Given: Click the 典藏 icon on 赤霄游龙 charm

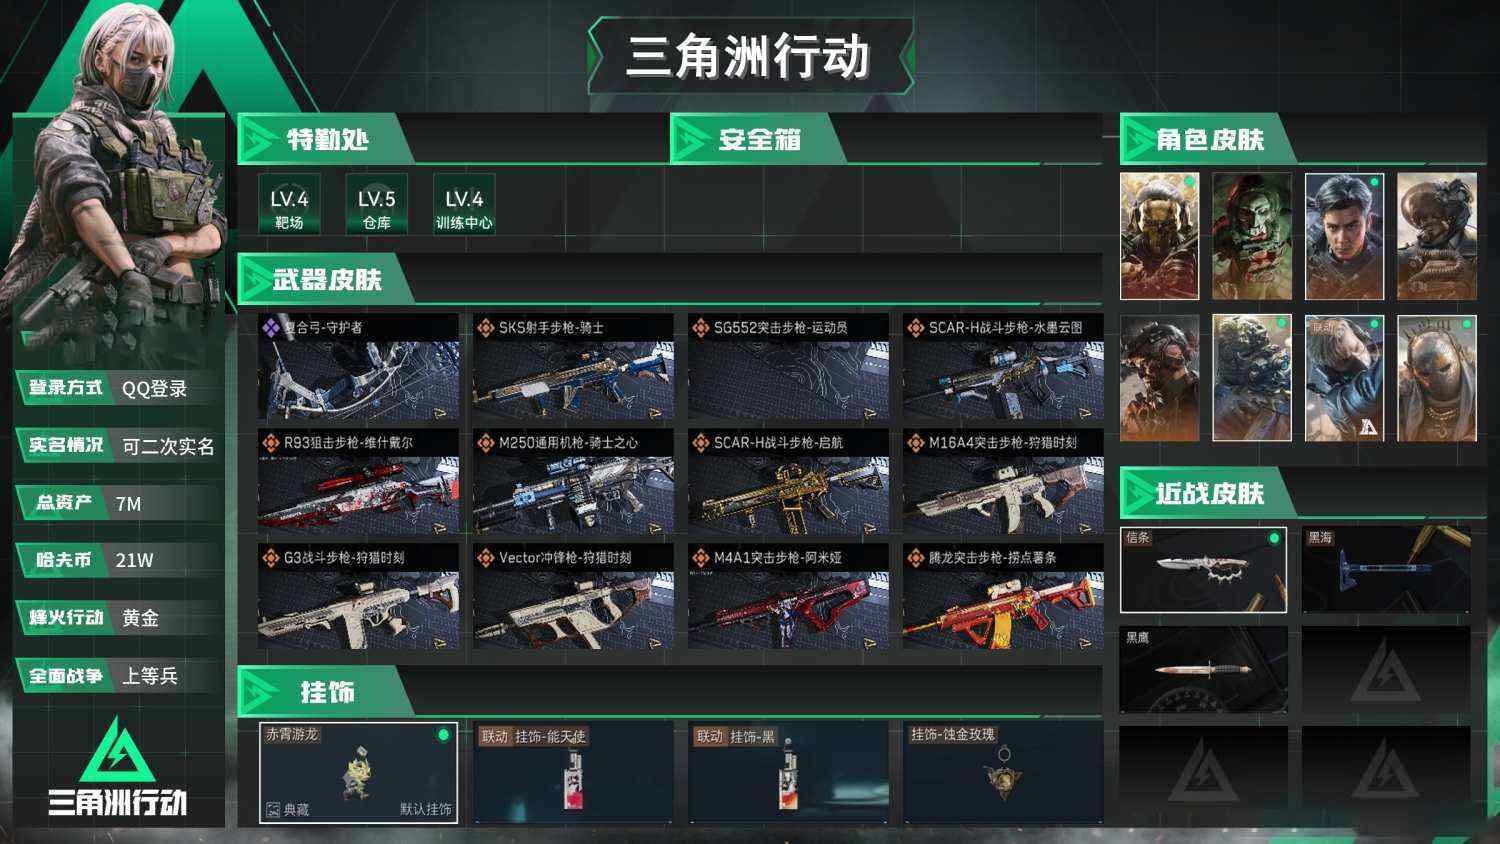Looking at the screenshot, I should (x=274, y=809).
